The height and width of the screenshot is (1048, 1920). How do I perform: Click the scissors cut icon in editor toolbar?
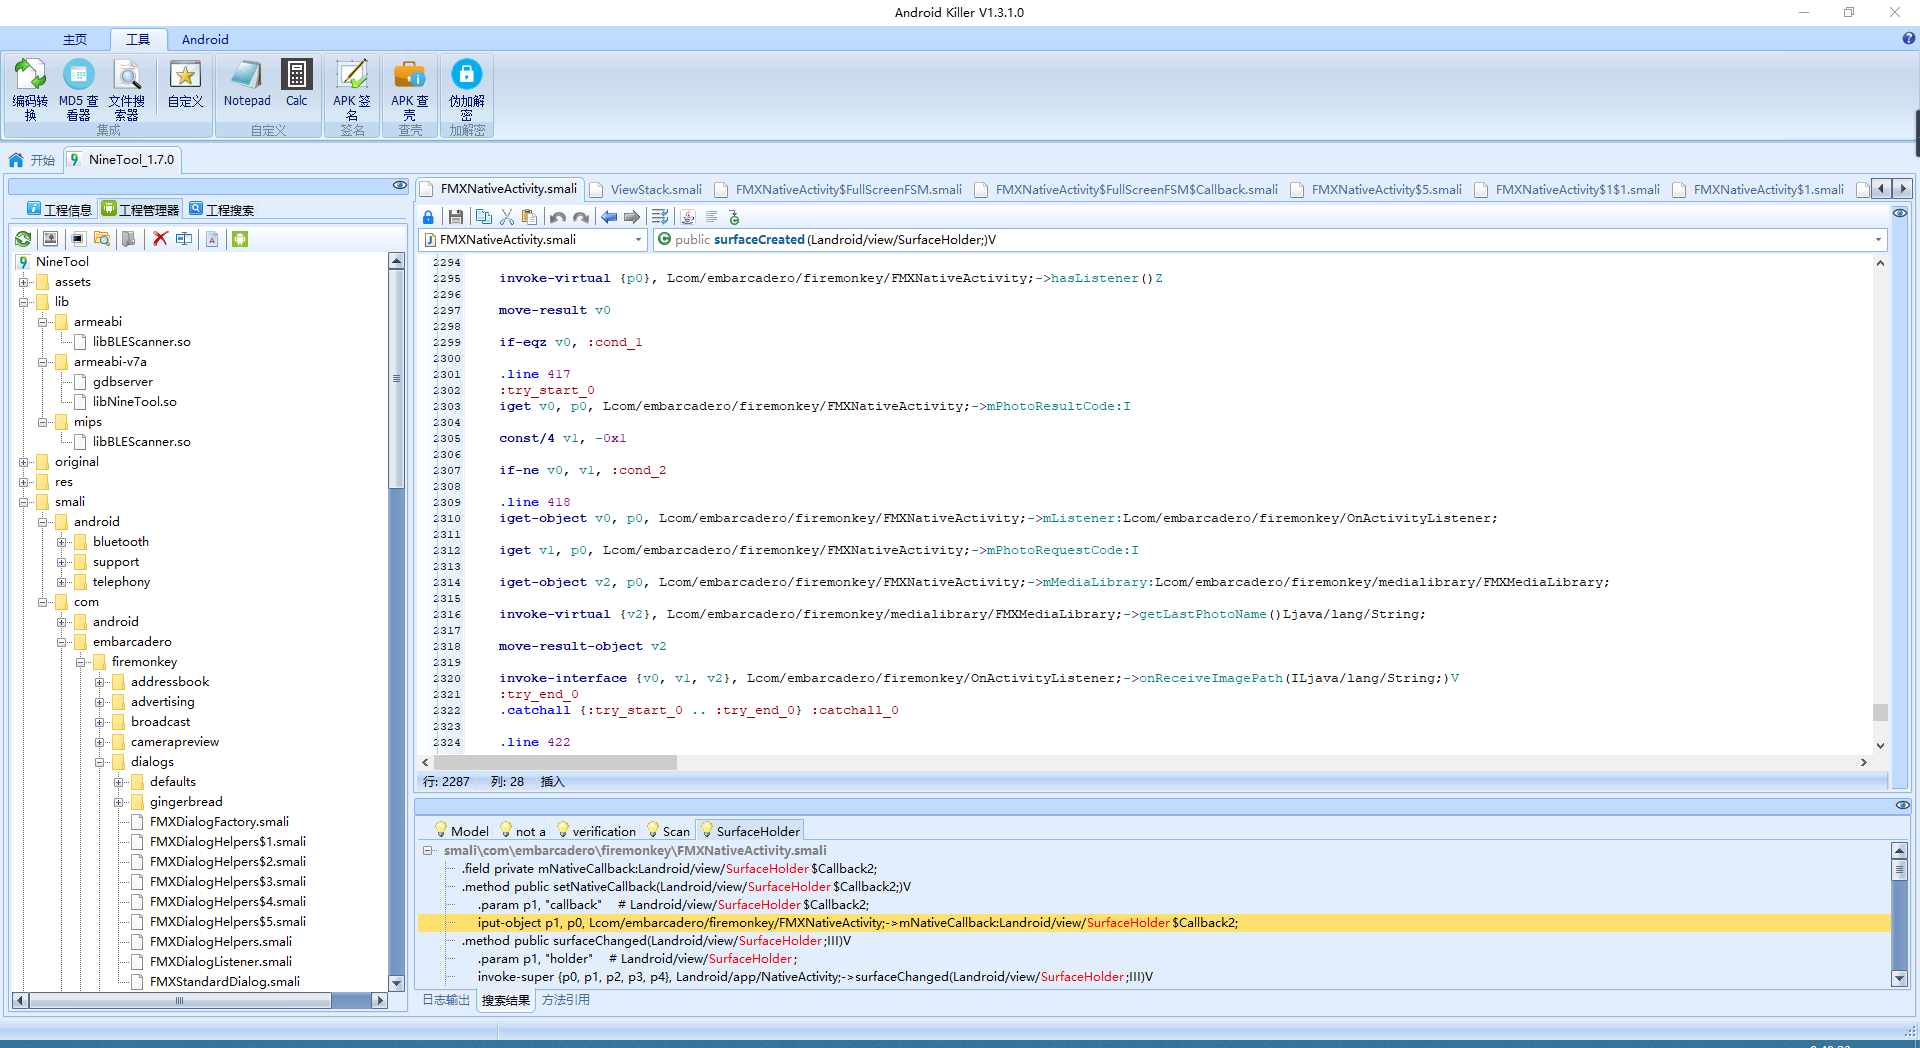(506, 217)
